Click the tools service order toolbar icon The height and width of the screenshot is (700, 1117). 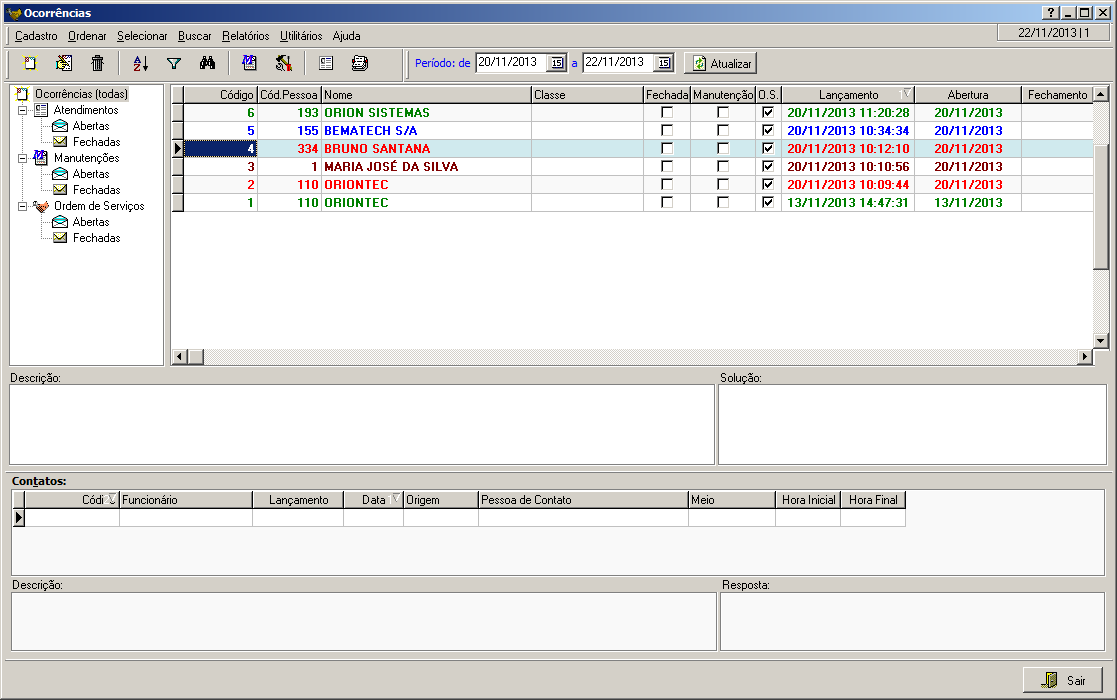pos(284,63)
